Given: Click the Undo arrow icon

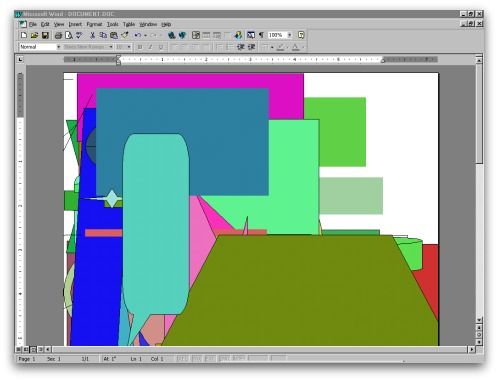Looking at the screenshot, I should pyautogui.click(x=138, y=35).
